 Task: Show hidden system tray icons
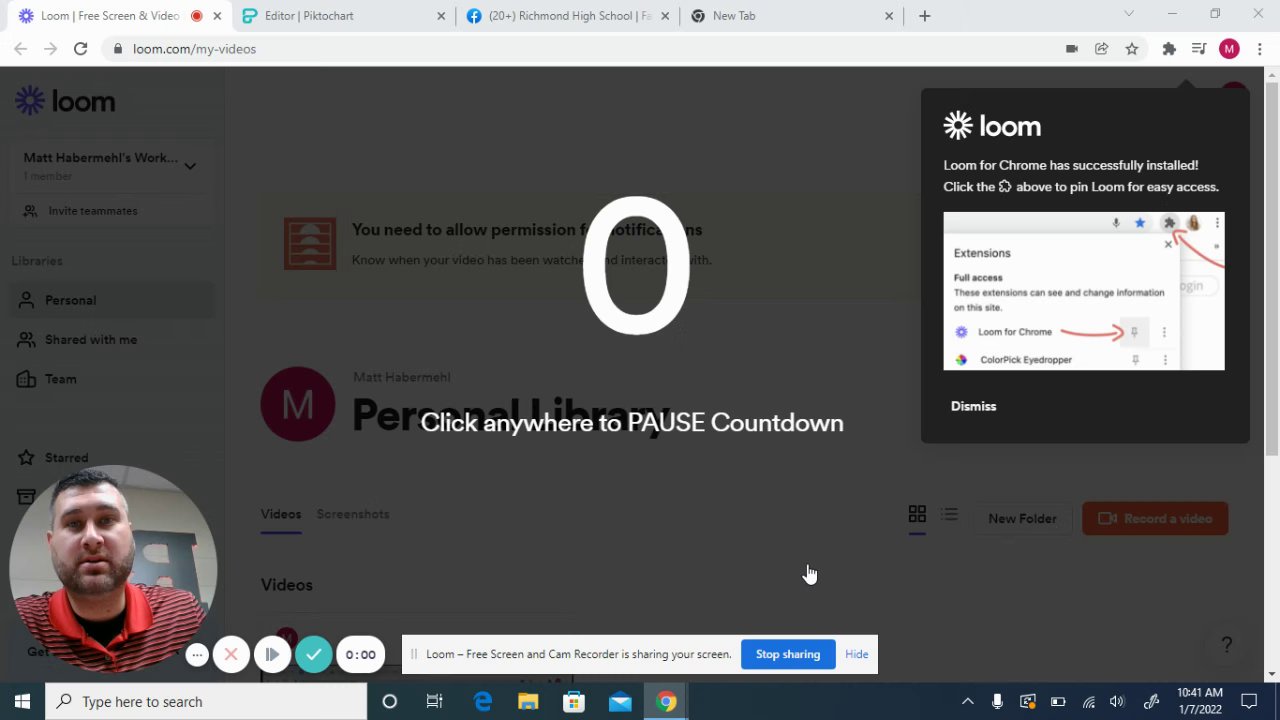point(967,701)
